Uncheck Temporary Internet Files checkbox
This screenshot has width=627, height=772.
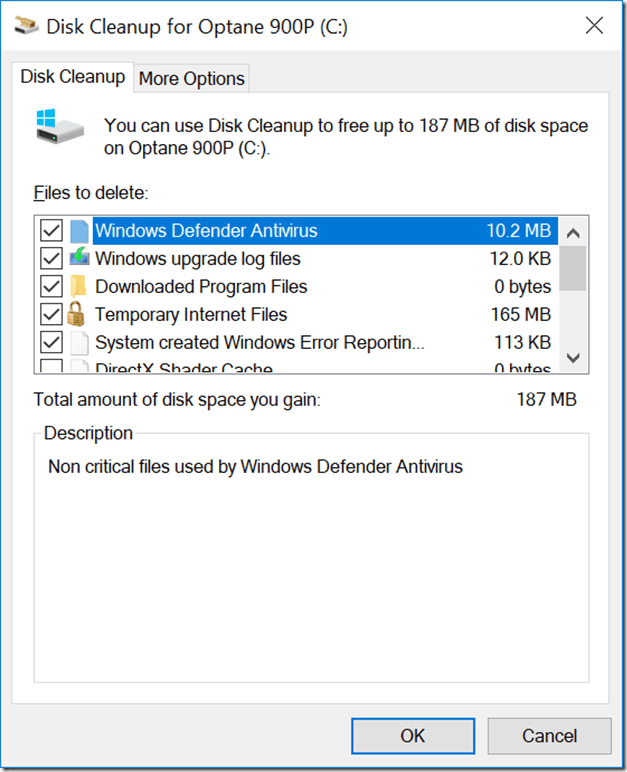tap(51, 315)
